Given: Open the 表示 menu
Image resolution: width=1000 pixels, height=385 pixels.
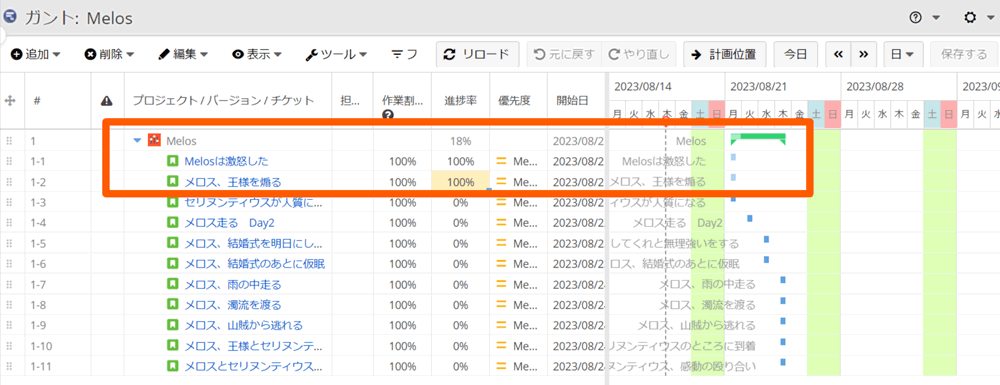Looking at the screenshot, I should [257, 54].
